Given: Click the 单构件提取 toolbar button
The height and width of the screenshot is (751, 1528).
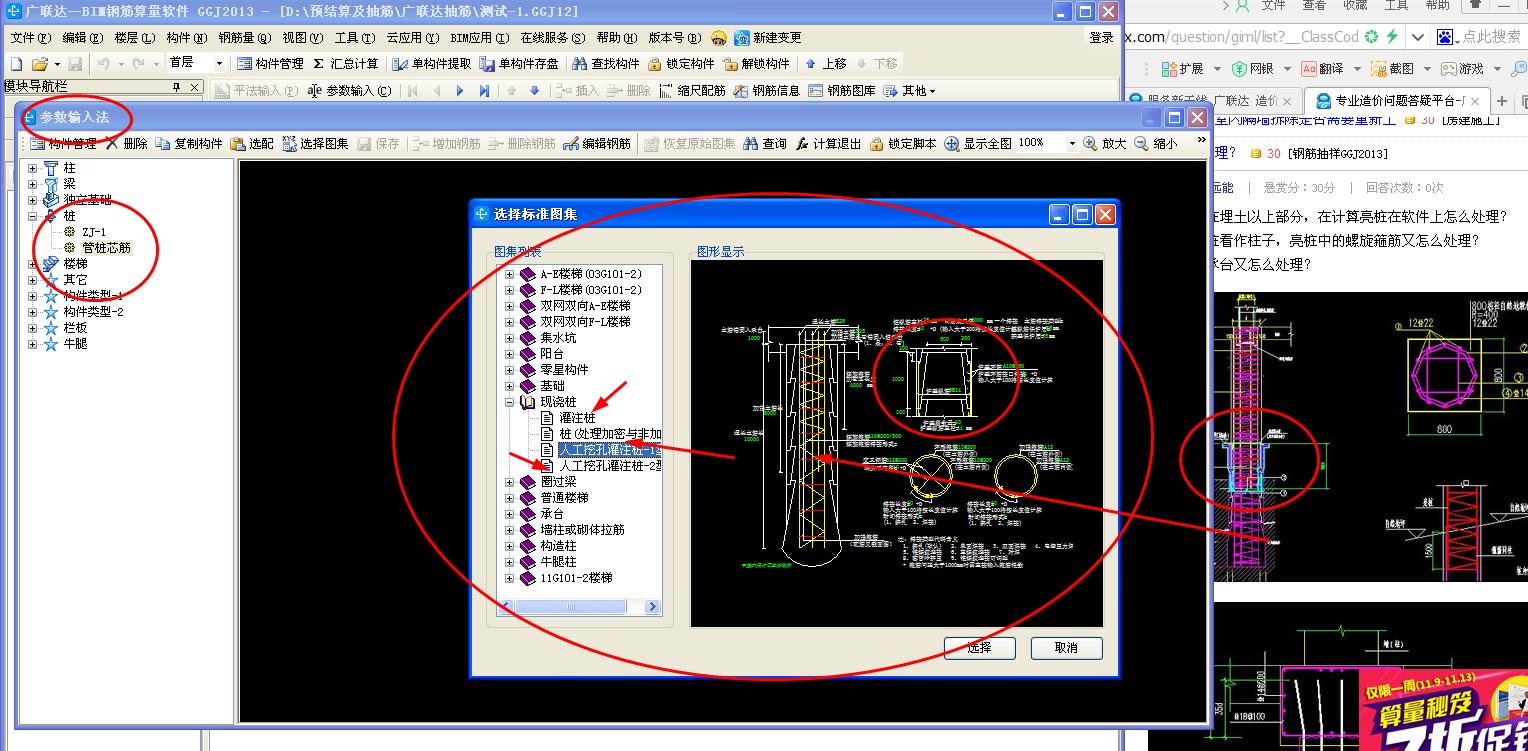Looking at the screenshot, I should (x=431, y=63).
